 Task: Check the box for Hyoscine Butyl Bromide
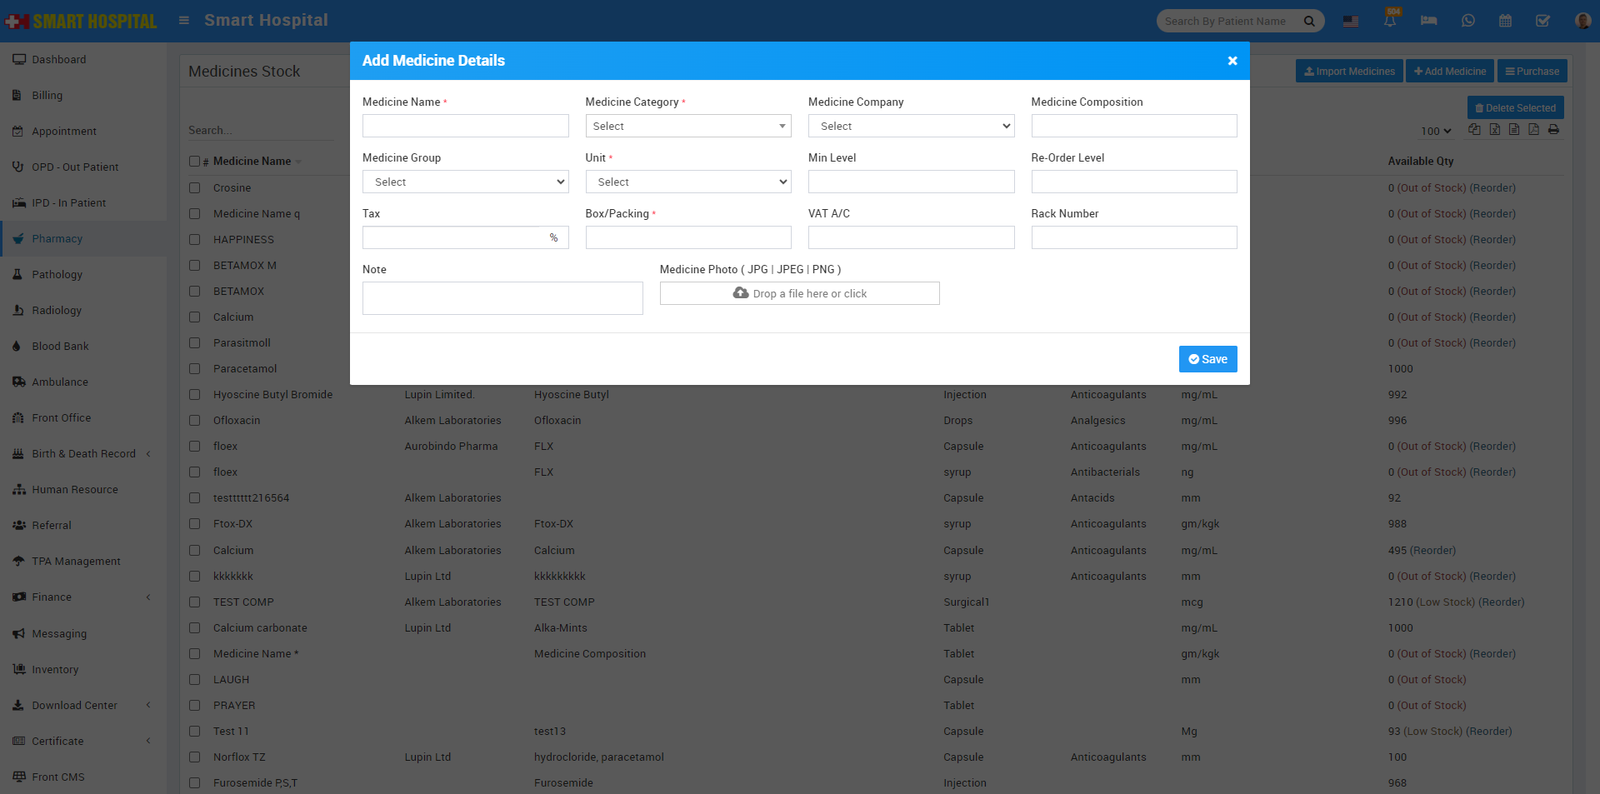point(195,395)
